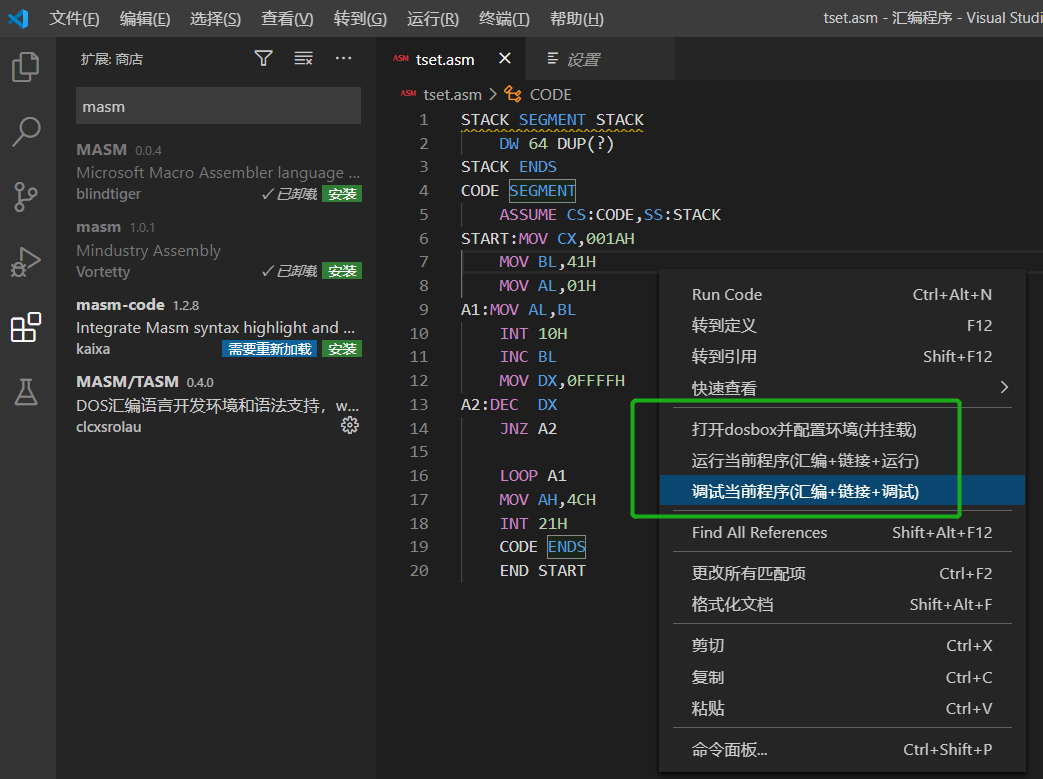Expand the 快速查看 submenu arrow
The height and width of the screenshot is (779, 1043).
click(x=1004, y=387)
